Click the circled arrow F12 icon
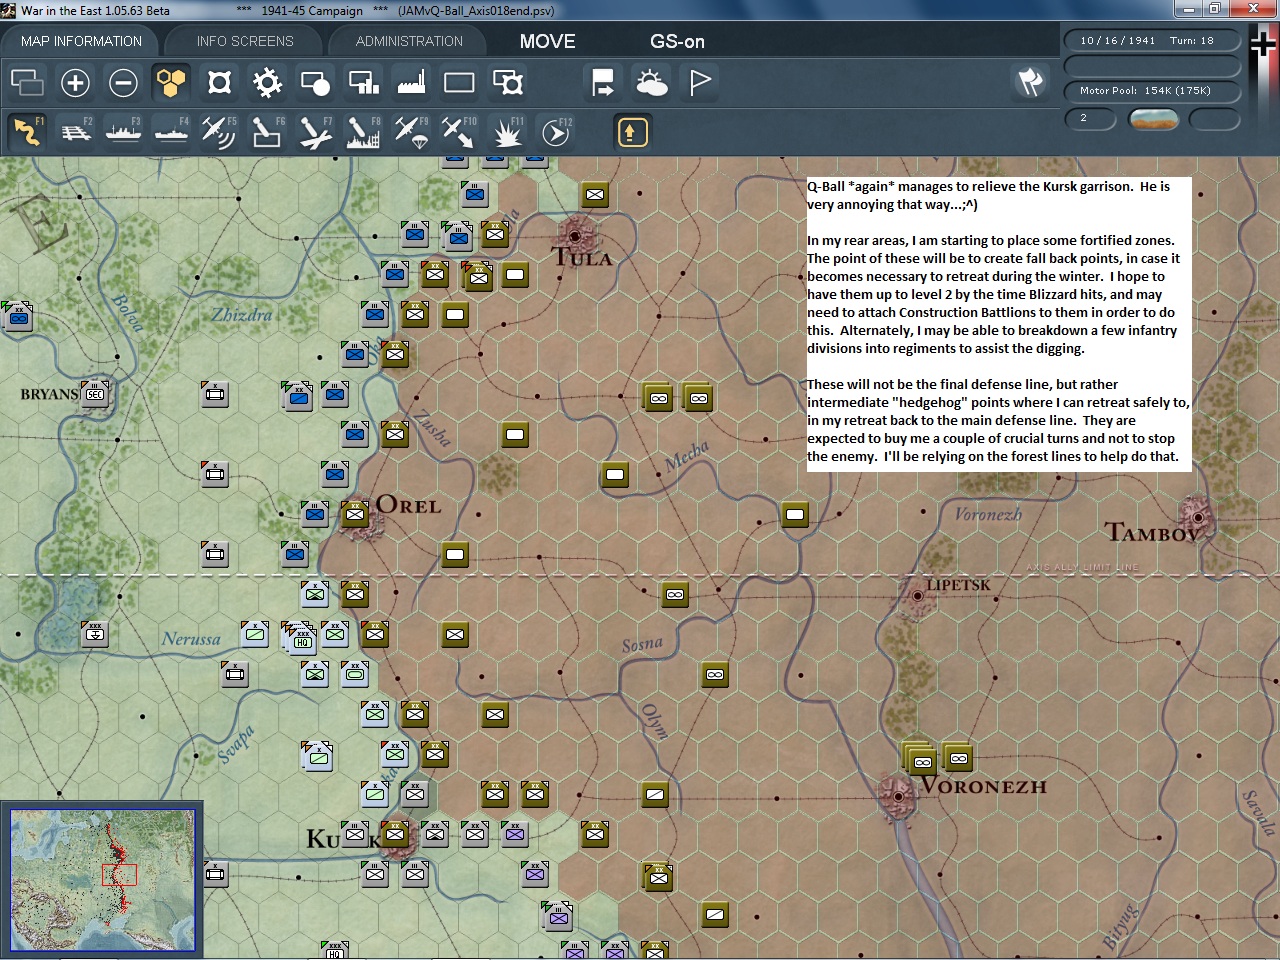Screen dimensions: 1280x960 [555, 132]
